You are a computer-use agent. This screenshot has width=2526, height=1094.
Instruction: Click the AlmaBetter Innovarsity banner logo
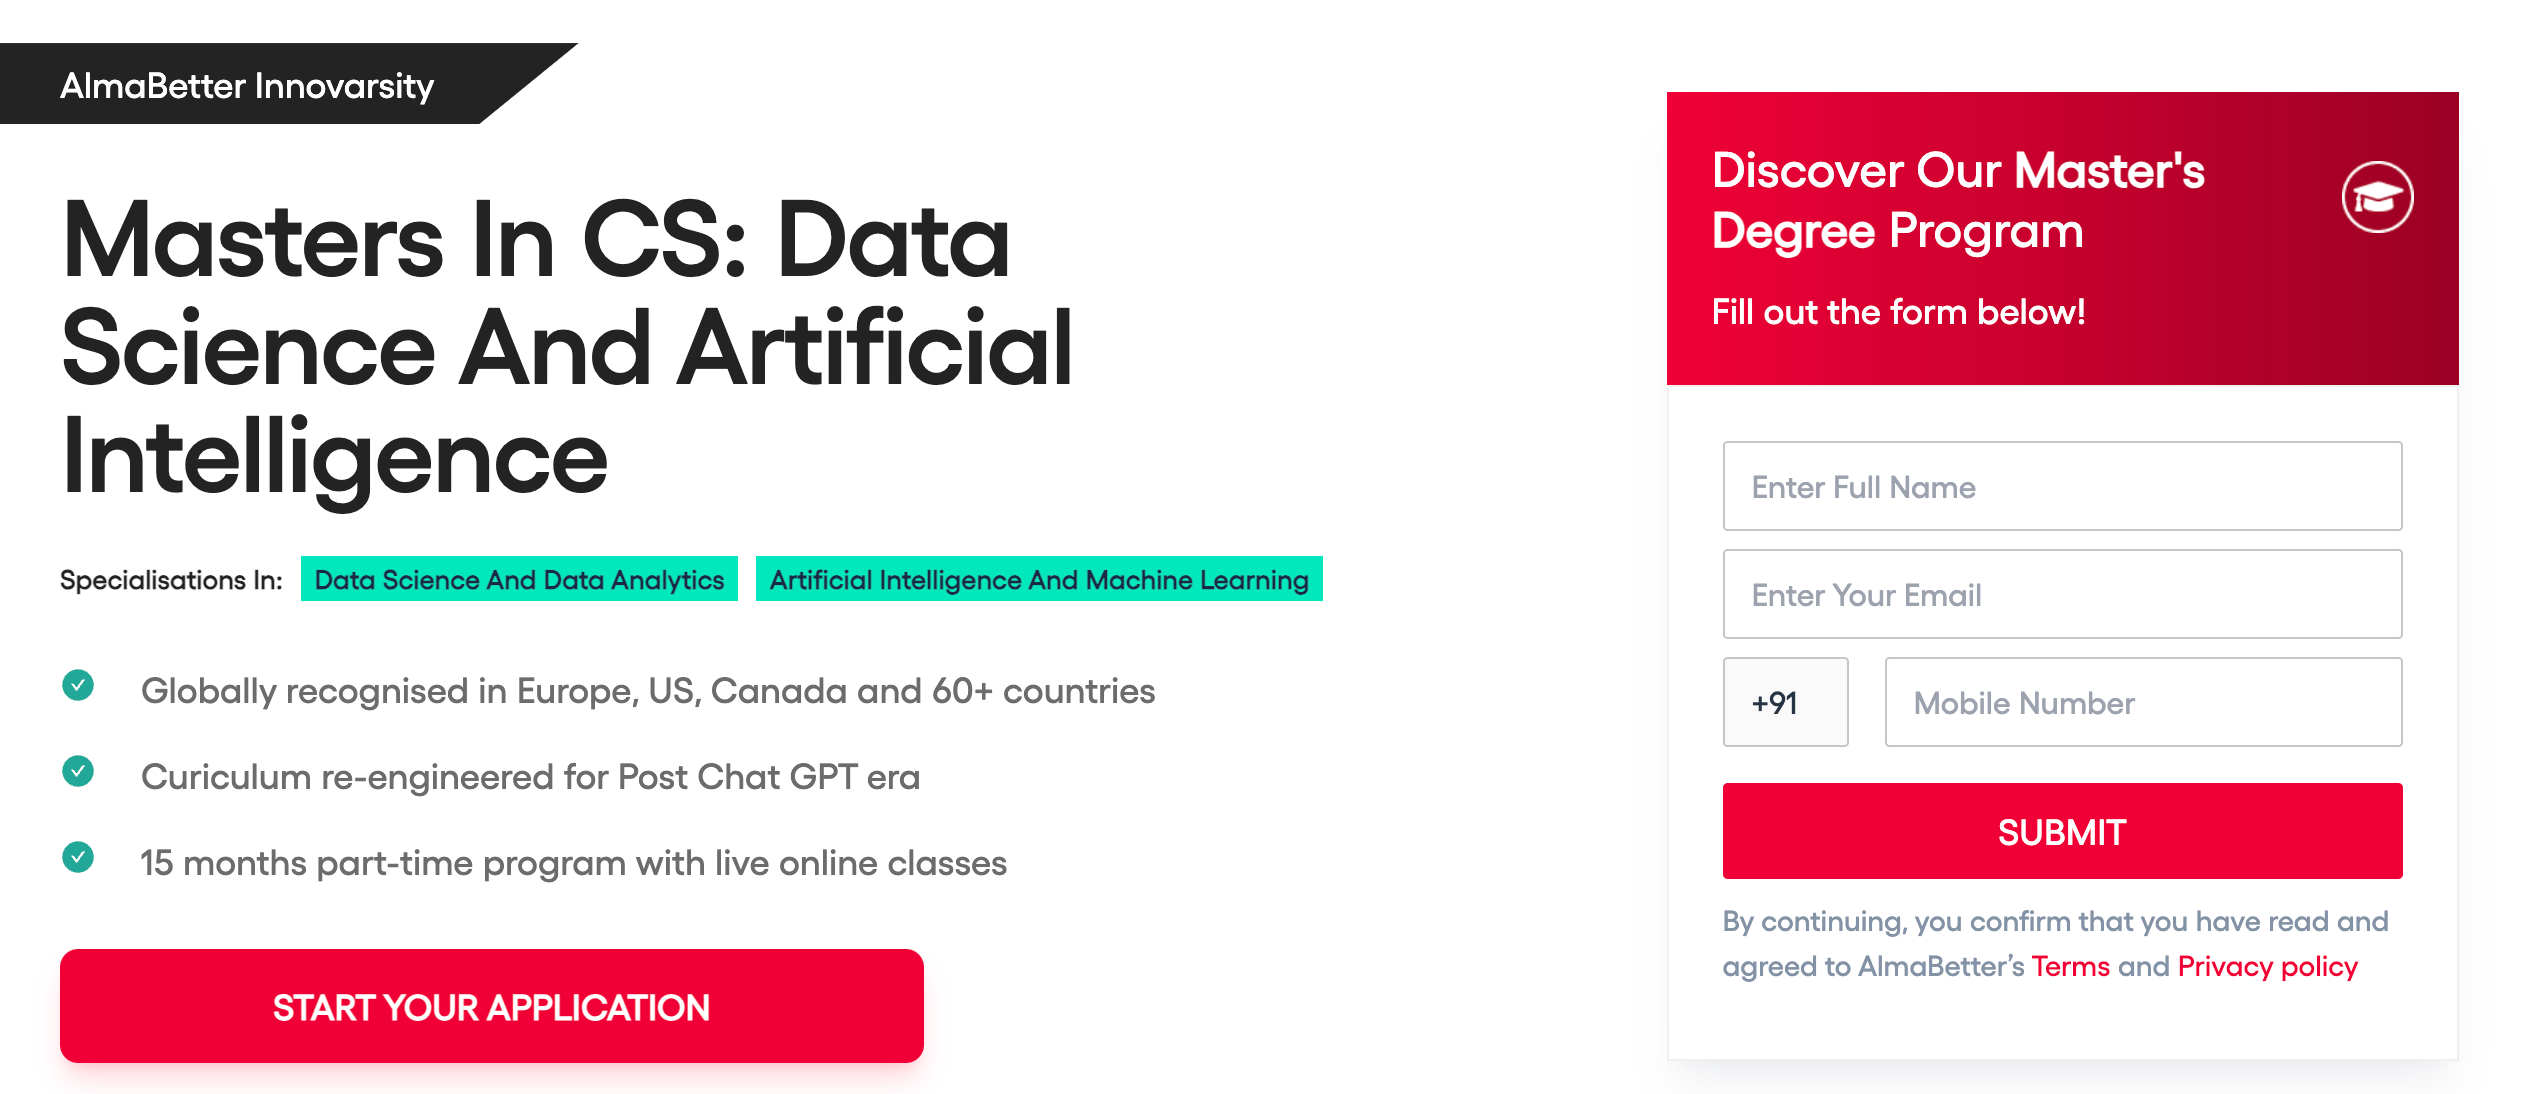click(247, 87)
